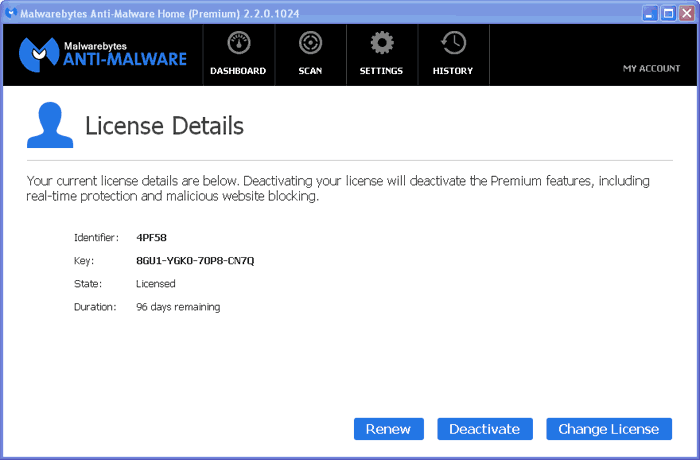Screen dimensions: 700x460
Task: Click the 'Identifier:' label
Action: pos(96,238)
